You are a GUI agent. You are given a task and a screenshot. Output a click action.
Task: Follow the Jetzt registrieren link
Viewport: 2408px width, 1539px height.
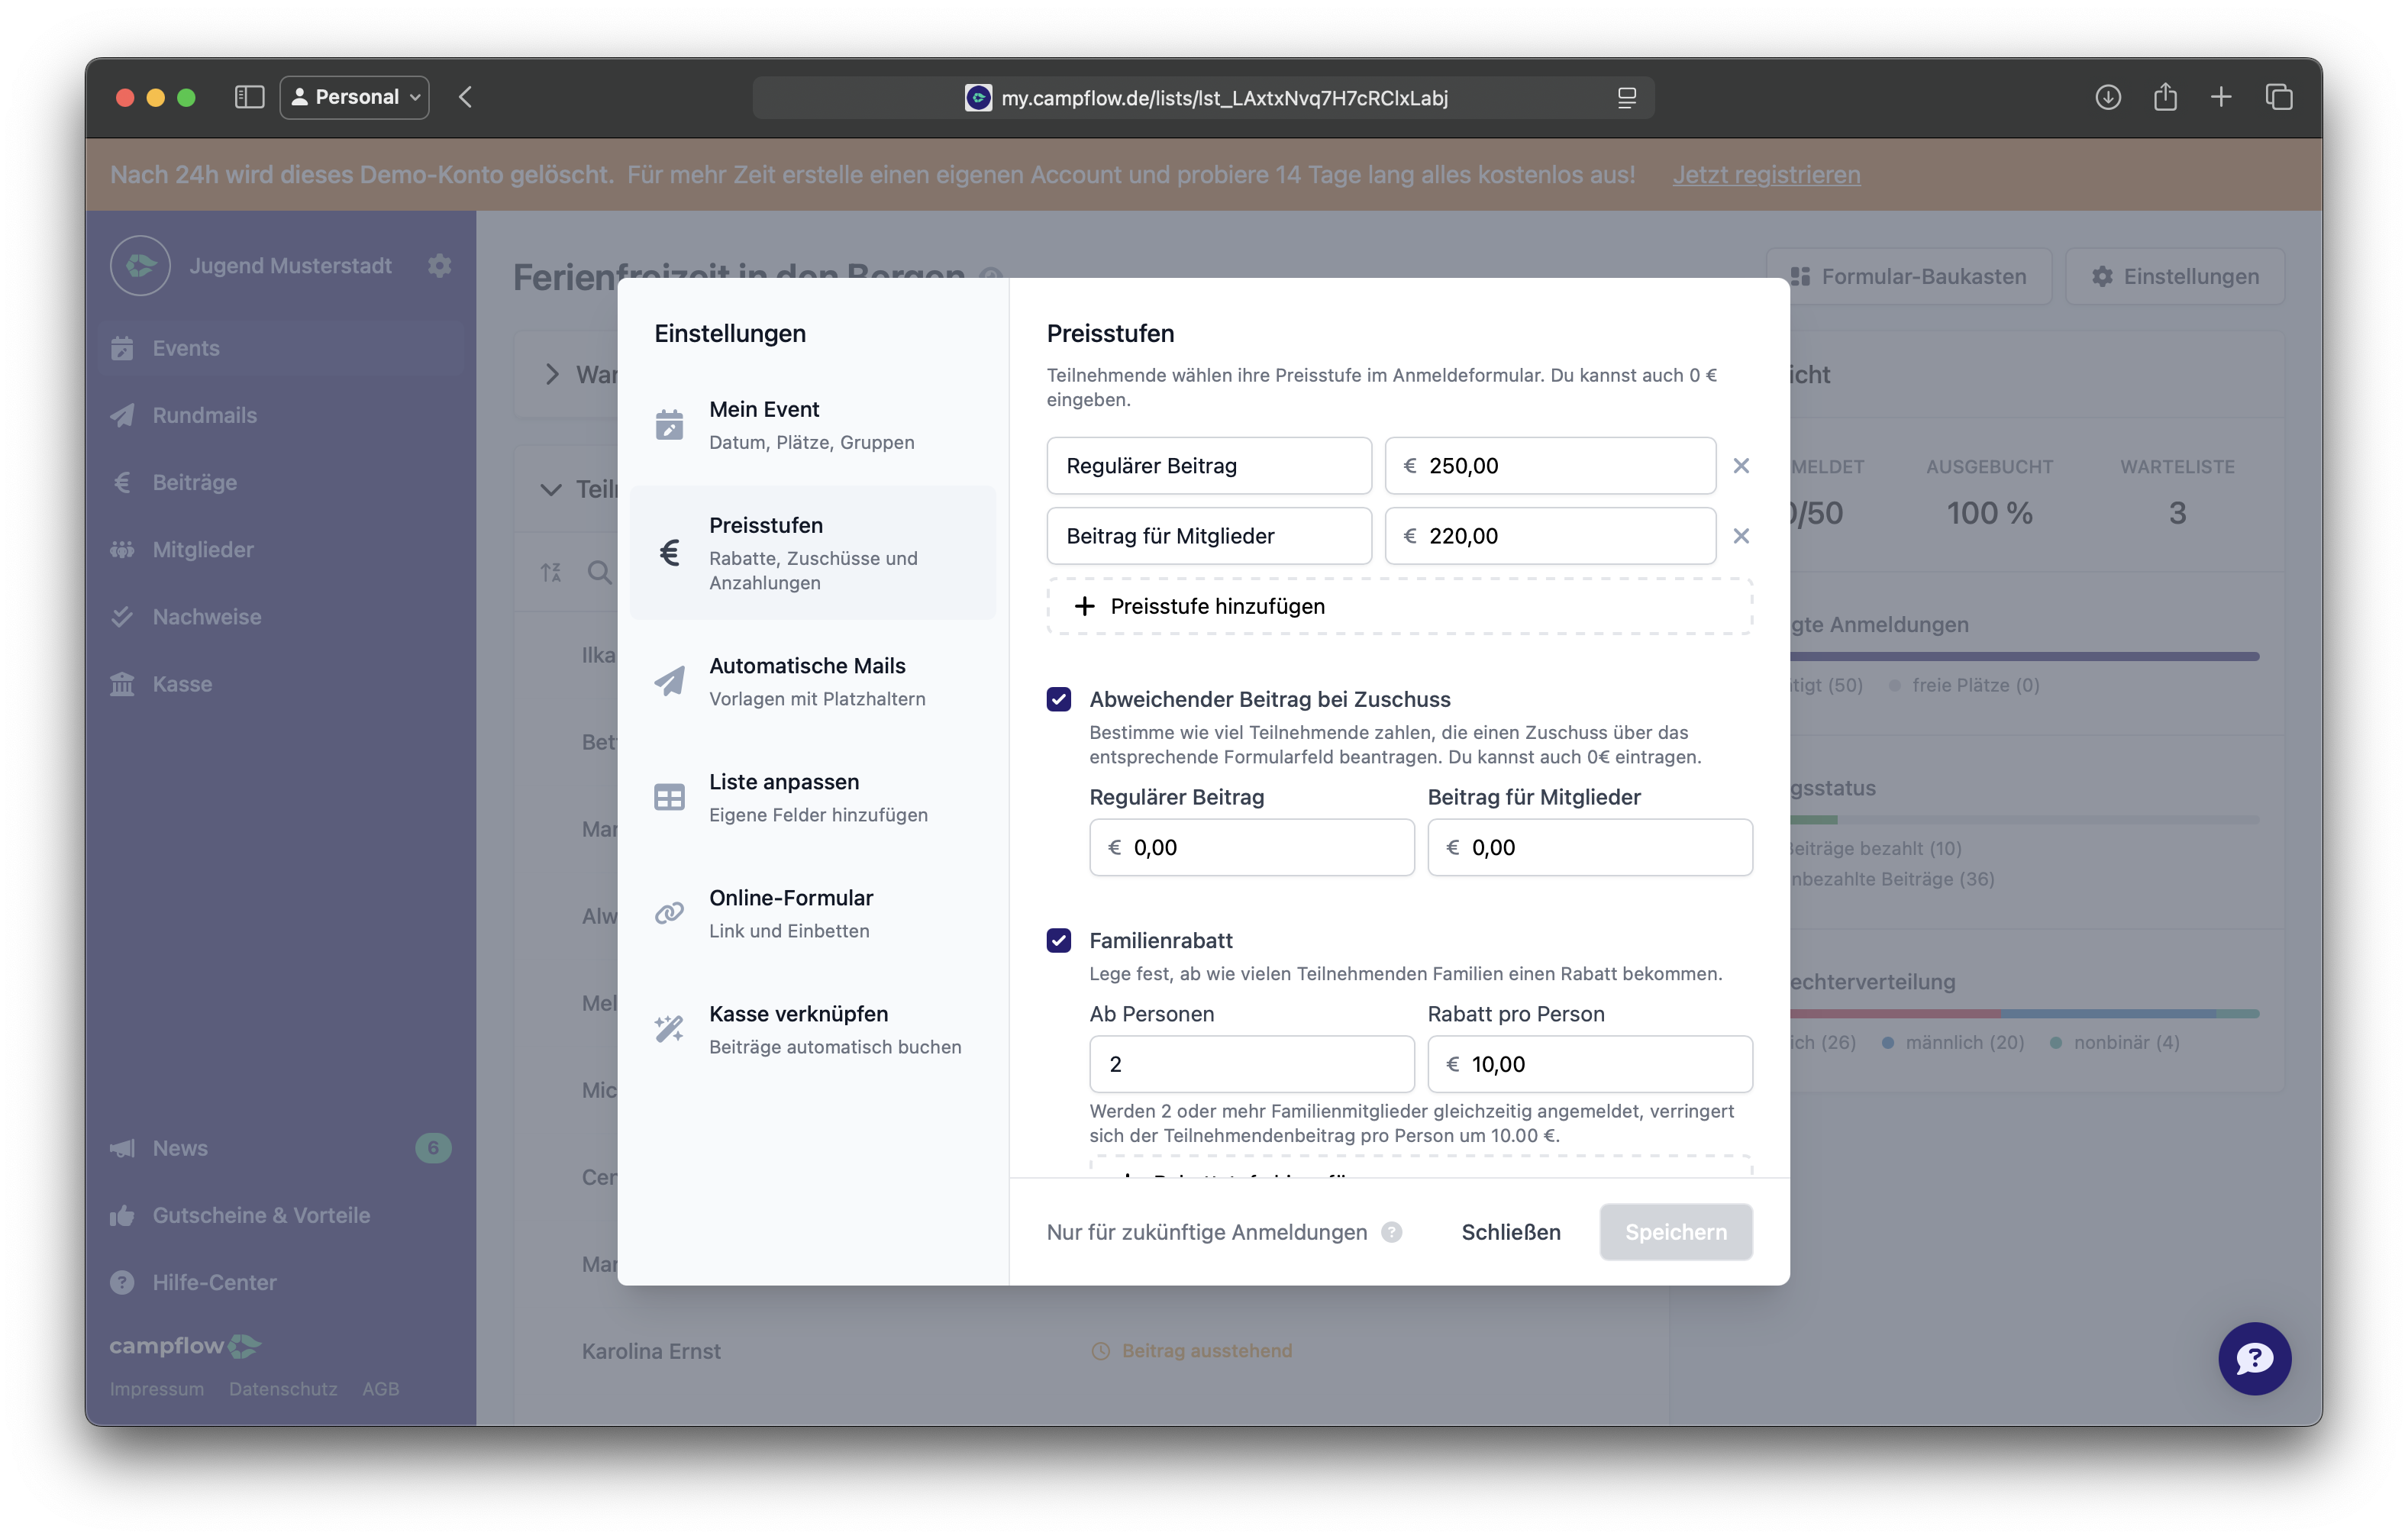click(x=1766, y=175)
